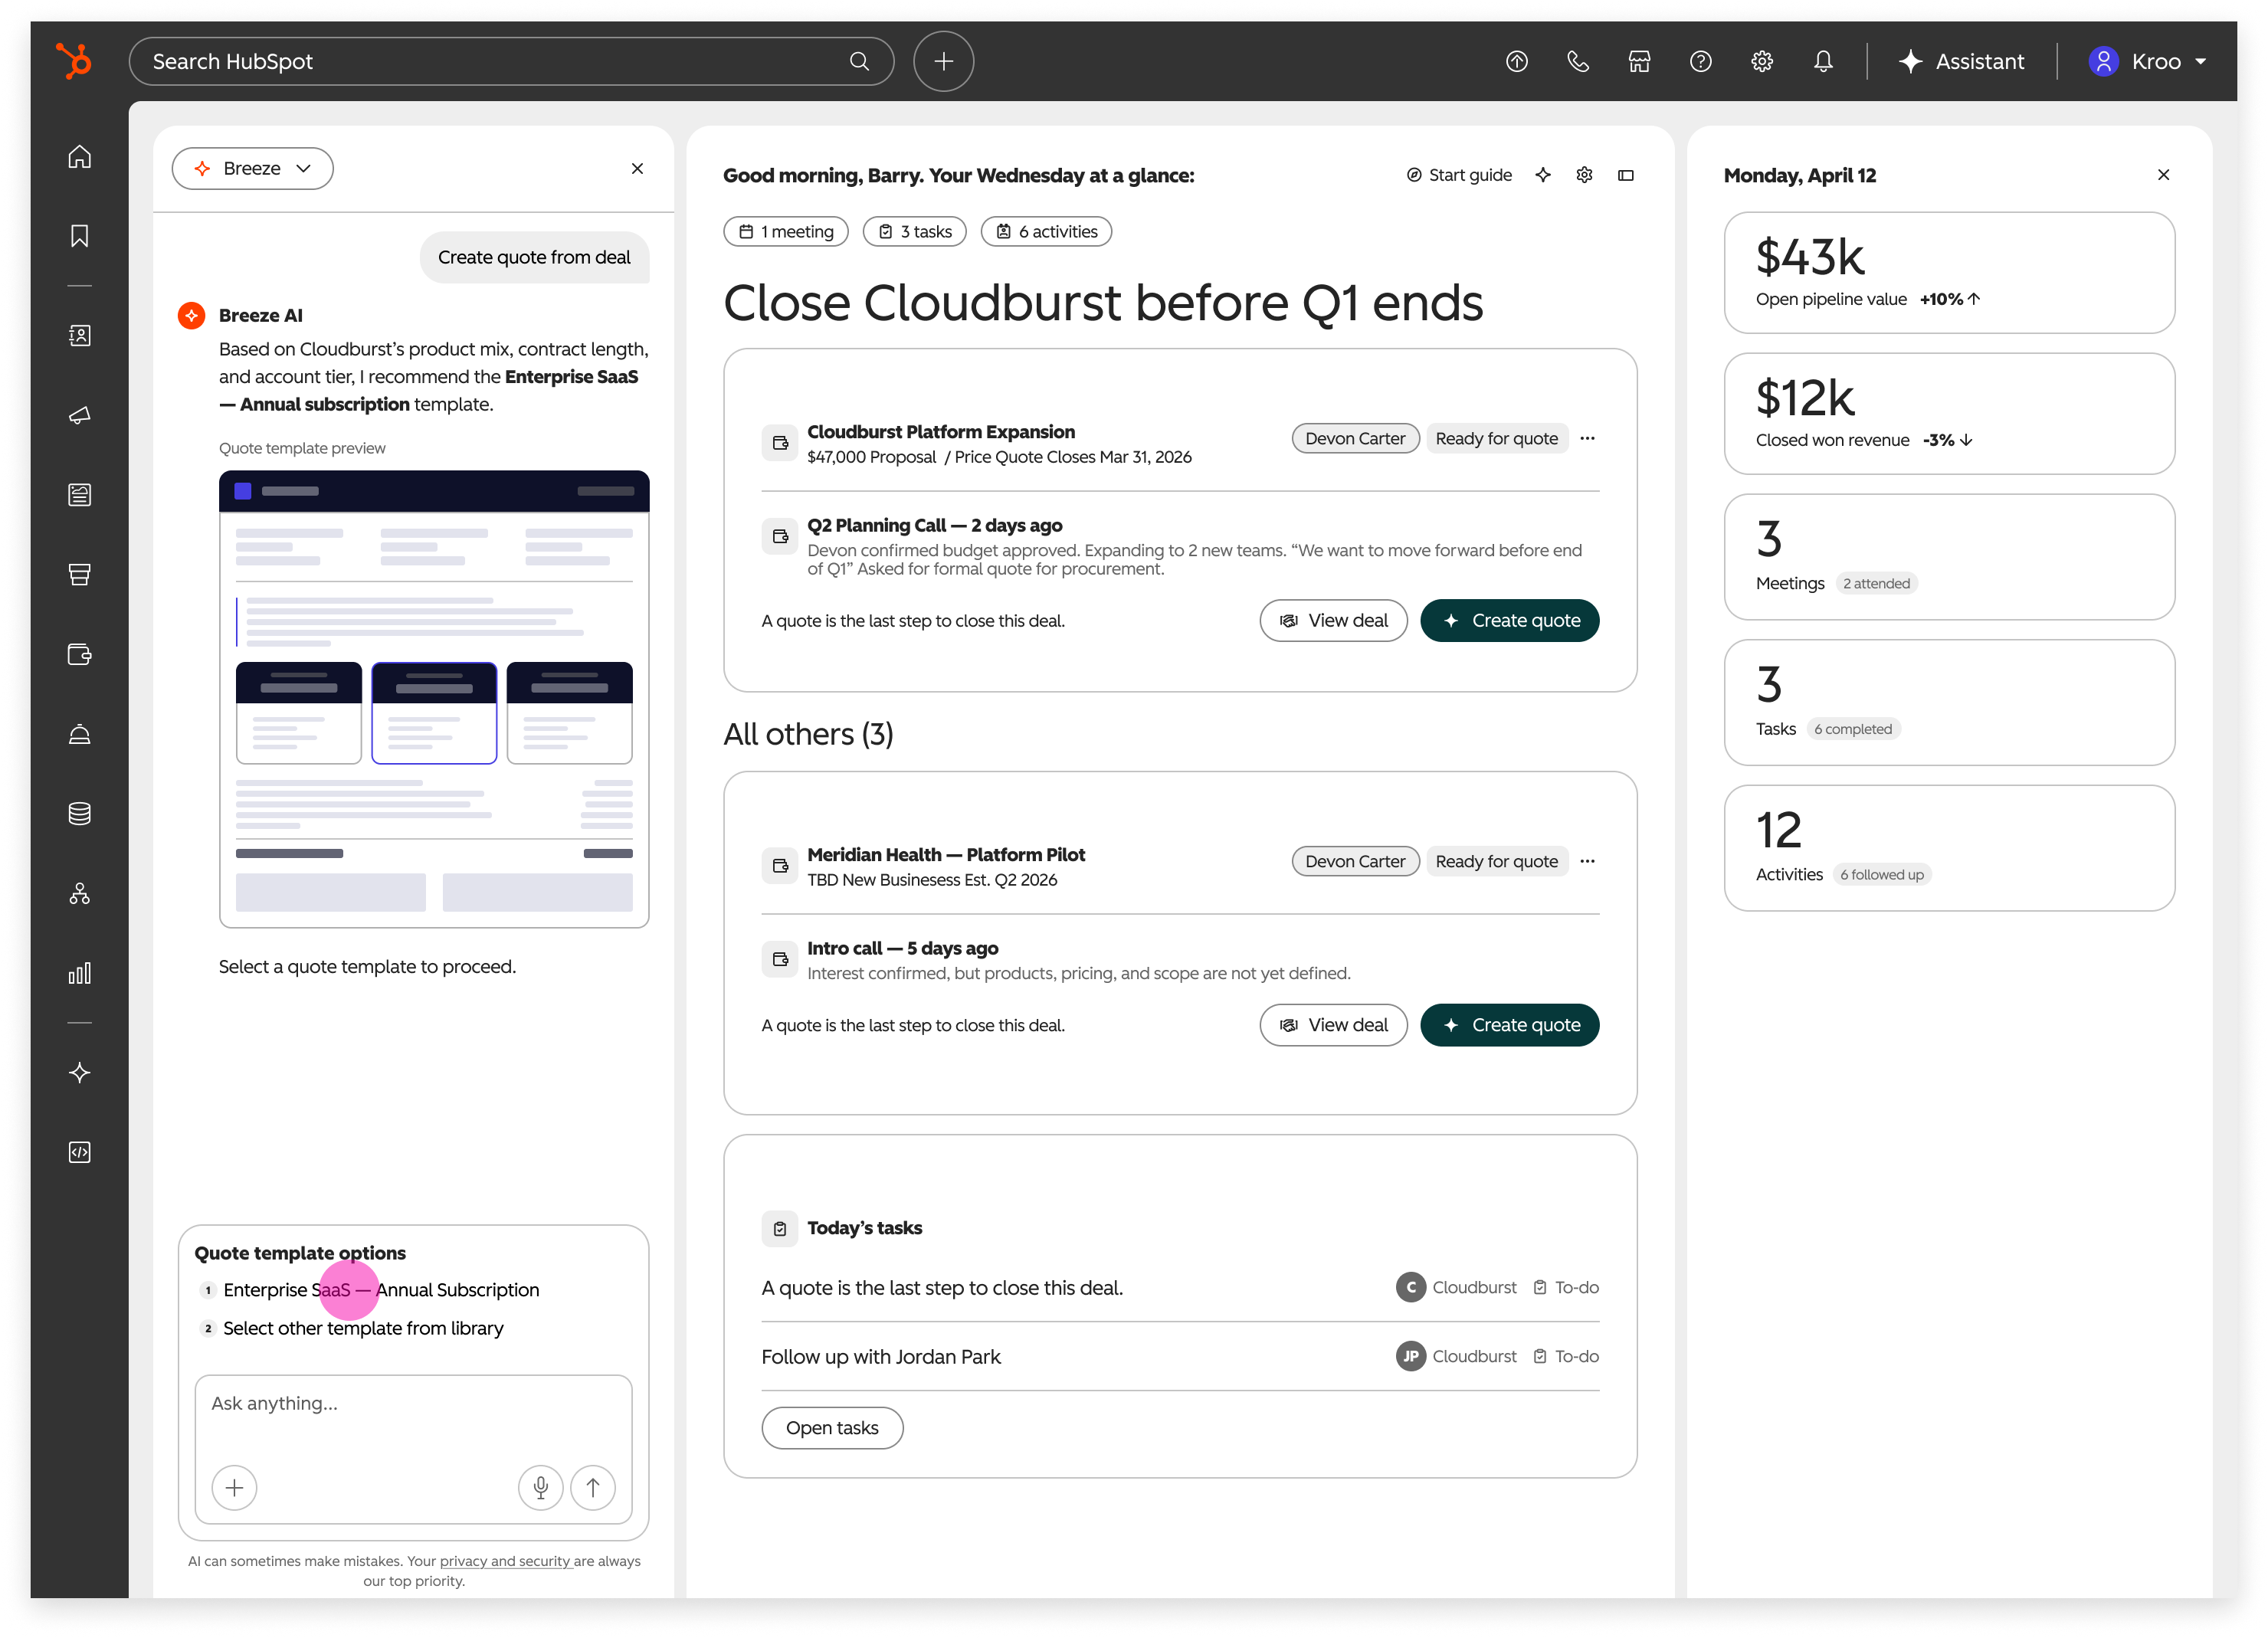2268x1638 pixels.
Task: Open the notifications bell
Action: 1823,62
